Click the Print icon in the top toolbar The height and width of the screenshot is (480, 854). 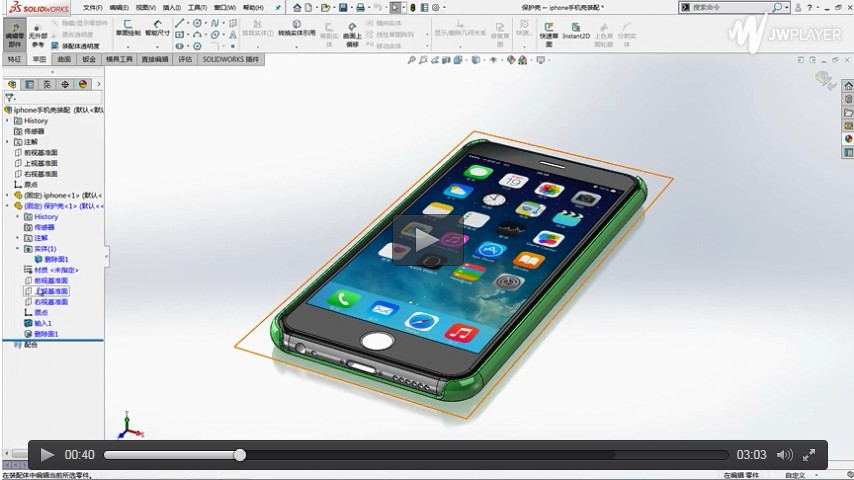360,8
